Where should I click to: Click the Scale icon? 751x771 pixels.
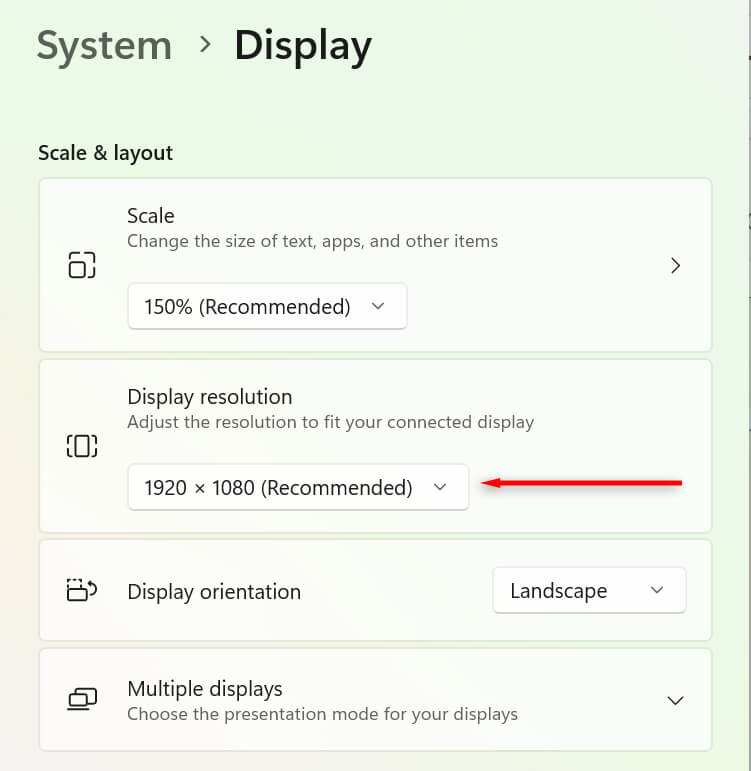pos(82,265)
